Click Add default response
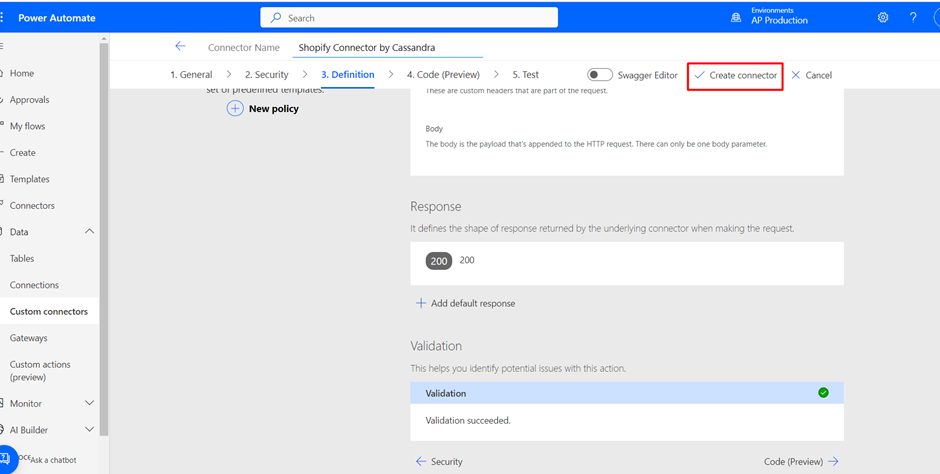940x474 pixels. (x=465, y=303)
